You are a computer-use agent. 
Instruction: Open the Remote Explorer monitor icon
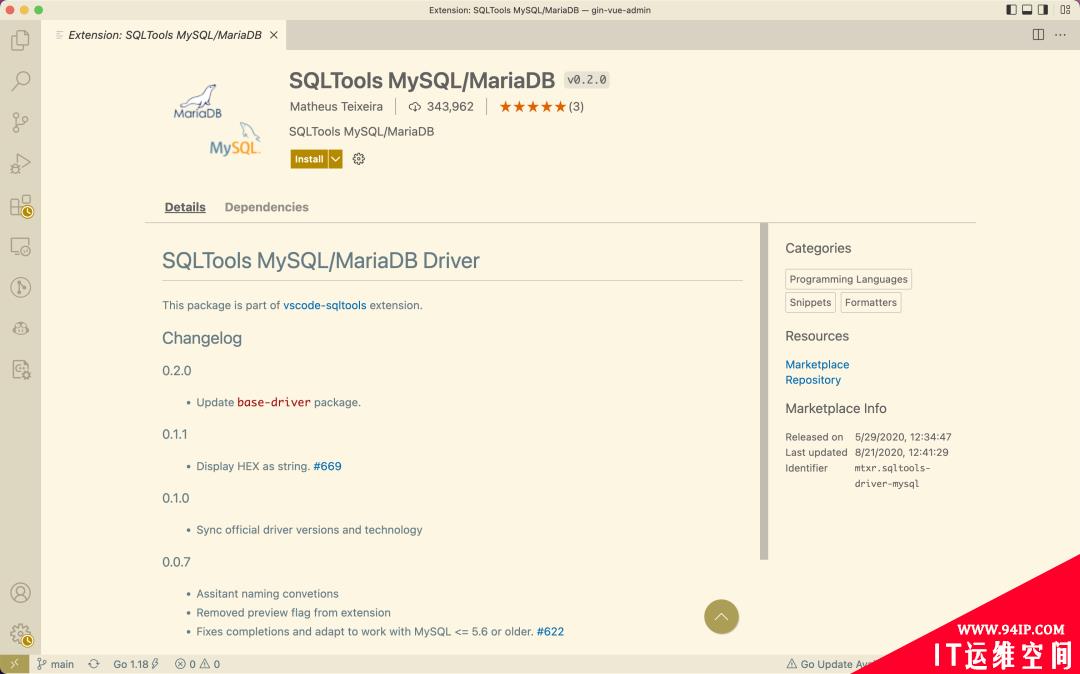point(20,246)
